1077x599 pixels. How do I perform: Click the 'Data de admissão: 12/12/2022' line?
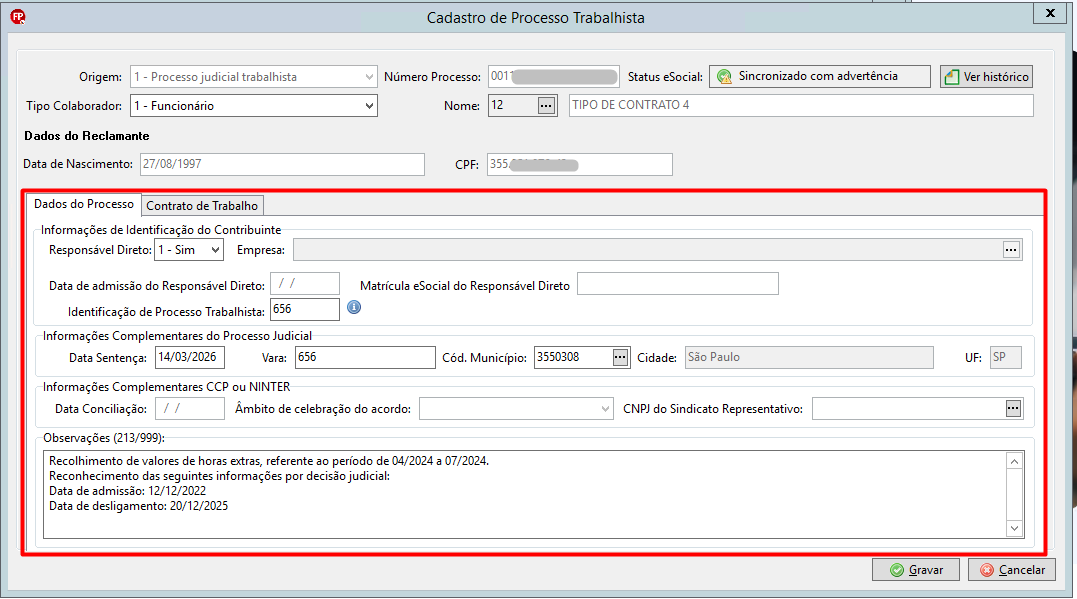128,491
